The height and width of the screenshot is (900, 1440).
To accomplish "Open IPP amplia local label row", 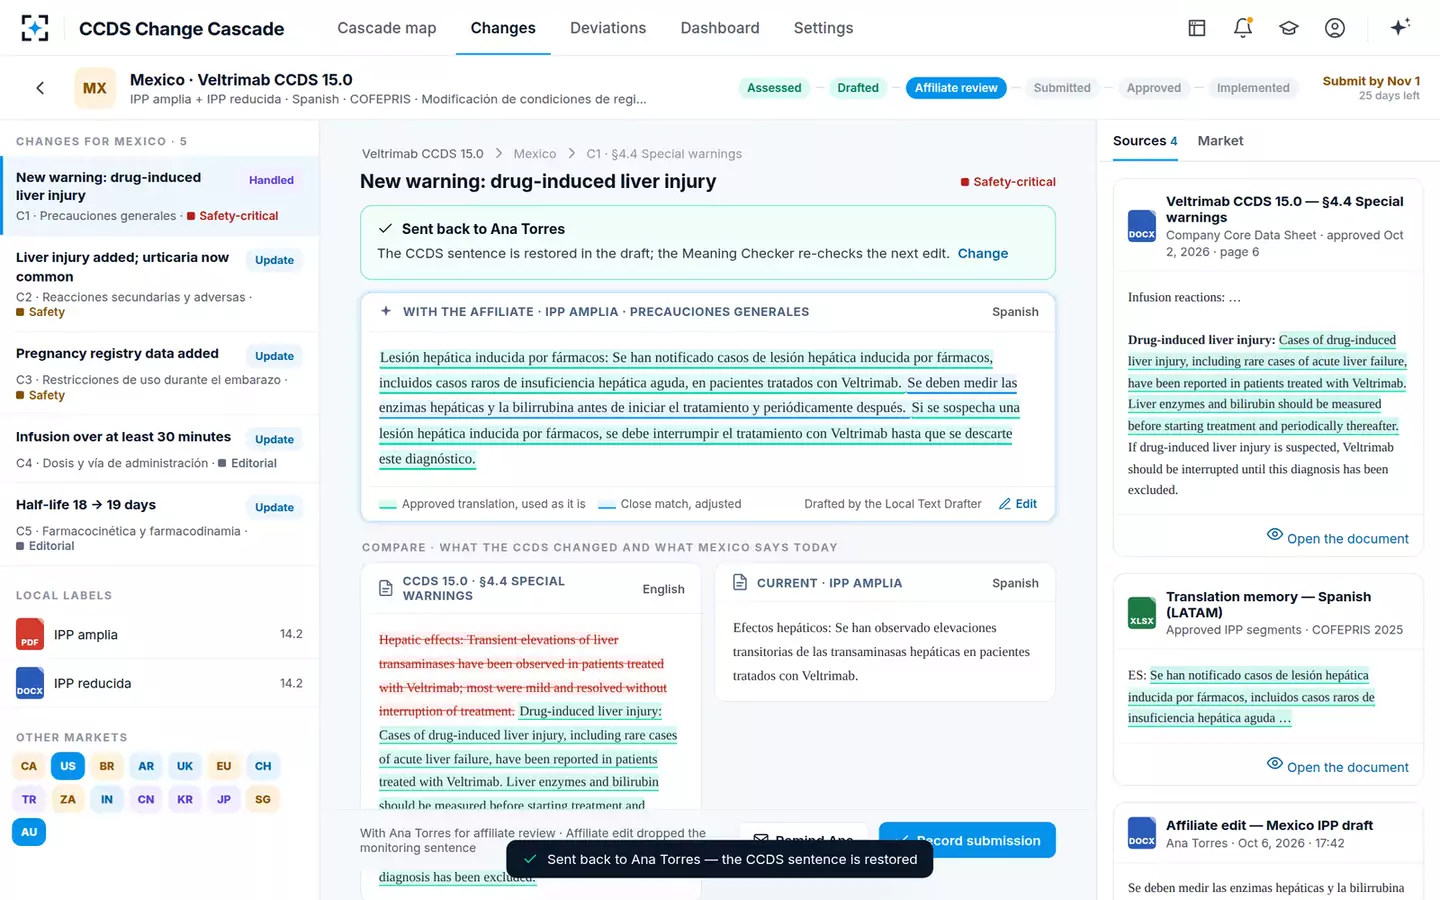I will click(160, 634).
